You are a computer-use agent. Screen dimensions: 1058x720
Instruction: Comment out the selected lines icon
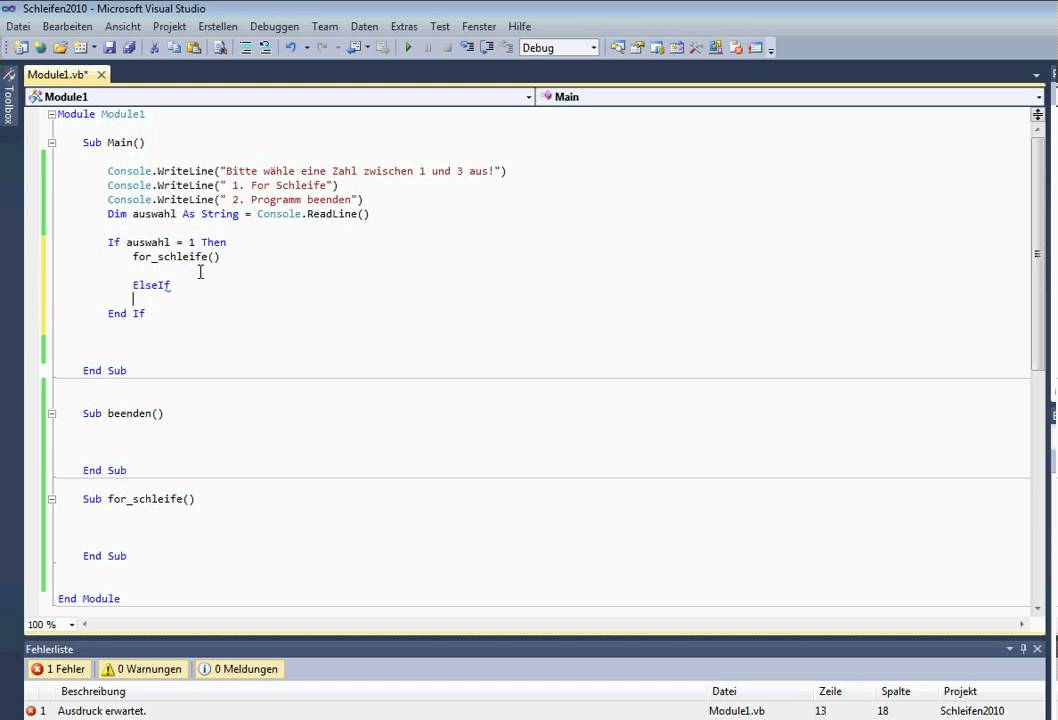tap(246, 48)
